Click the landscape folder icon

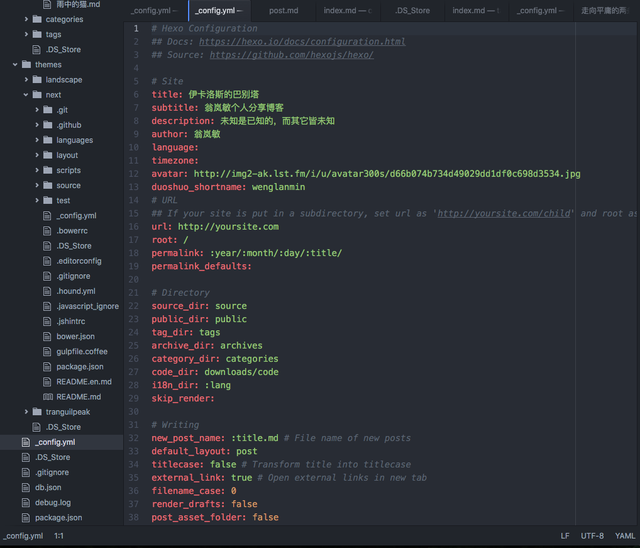click(37, 80)
